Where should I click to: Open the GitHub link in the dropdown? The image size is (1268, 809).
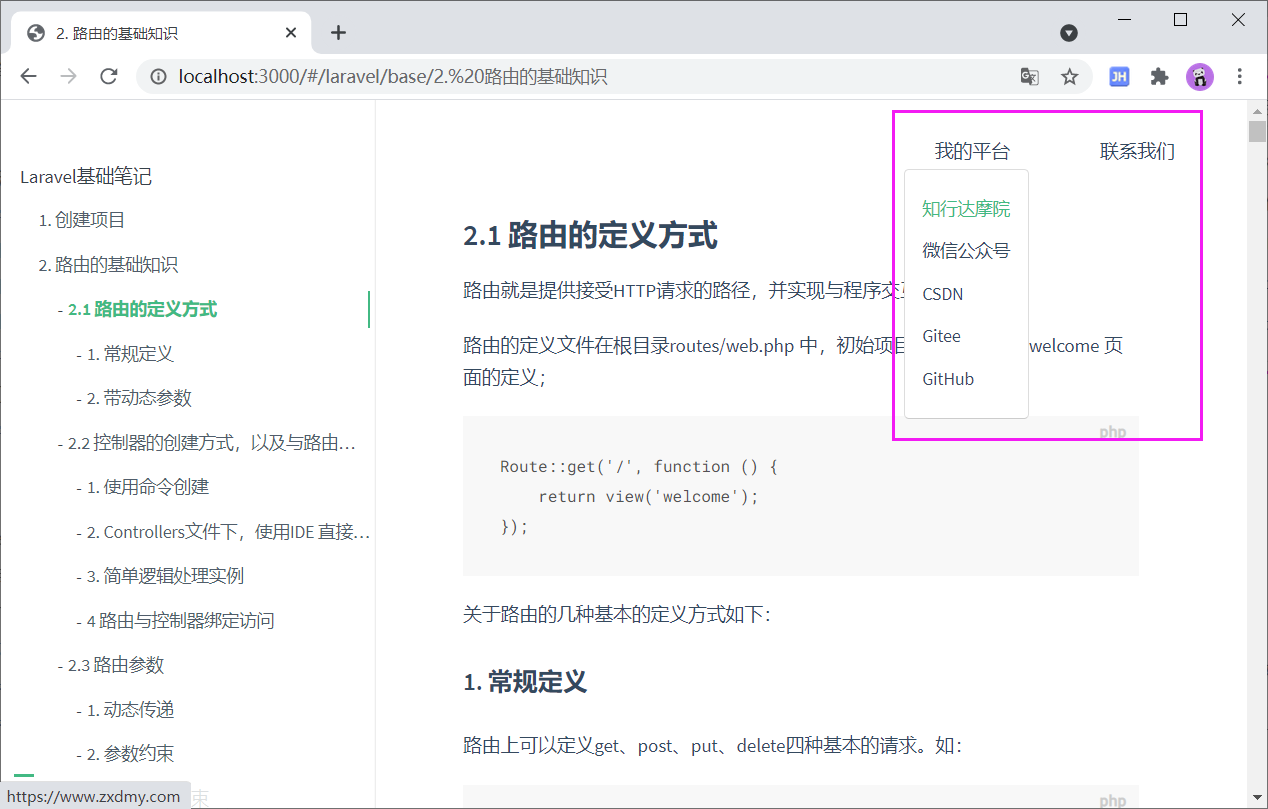[x=947, y=378]
